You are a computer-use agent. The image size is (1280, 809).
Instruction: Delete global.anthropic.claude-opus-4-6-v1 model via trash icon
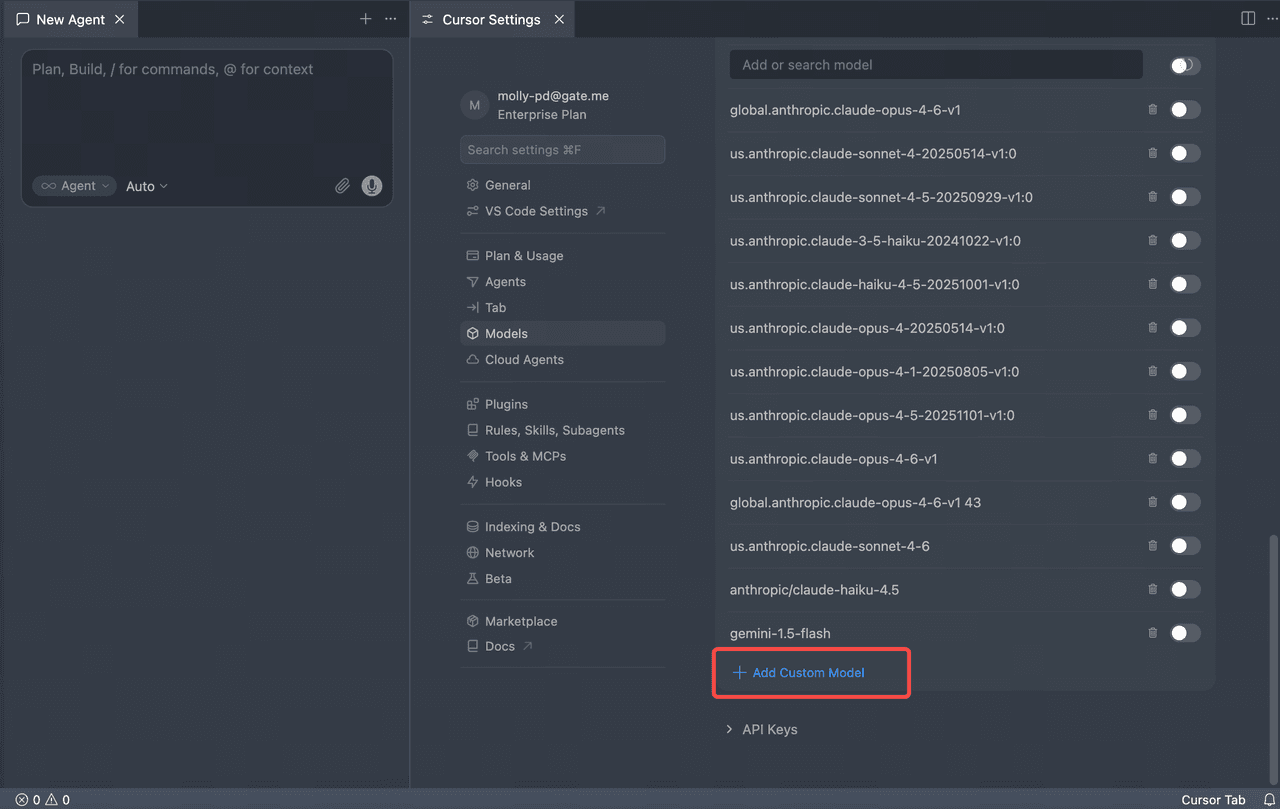(x=1152, y=109)
